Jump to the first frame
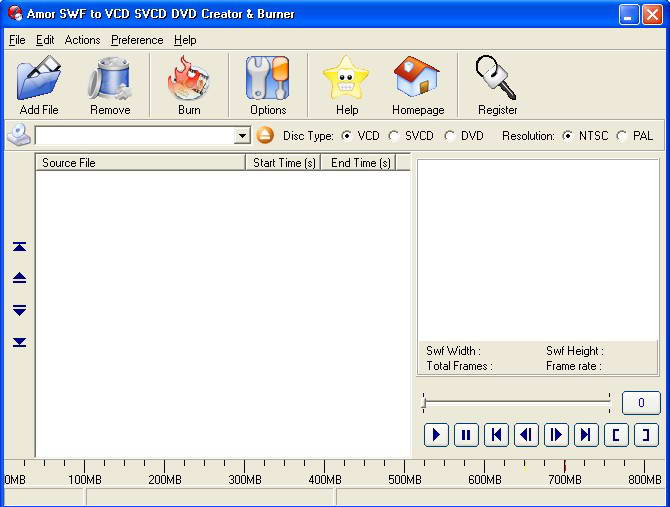670x507 pixels. coord(496,435)
